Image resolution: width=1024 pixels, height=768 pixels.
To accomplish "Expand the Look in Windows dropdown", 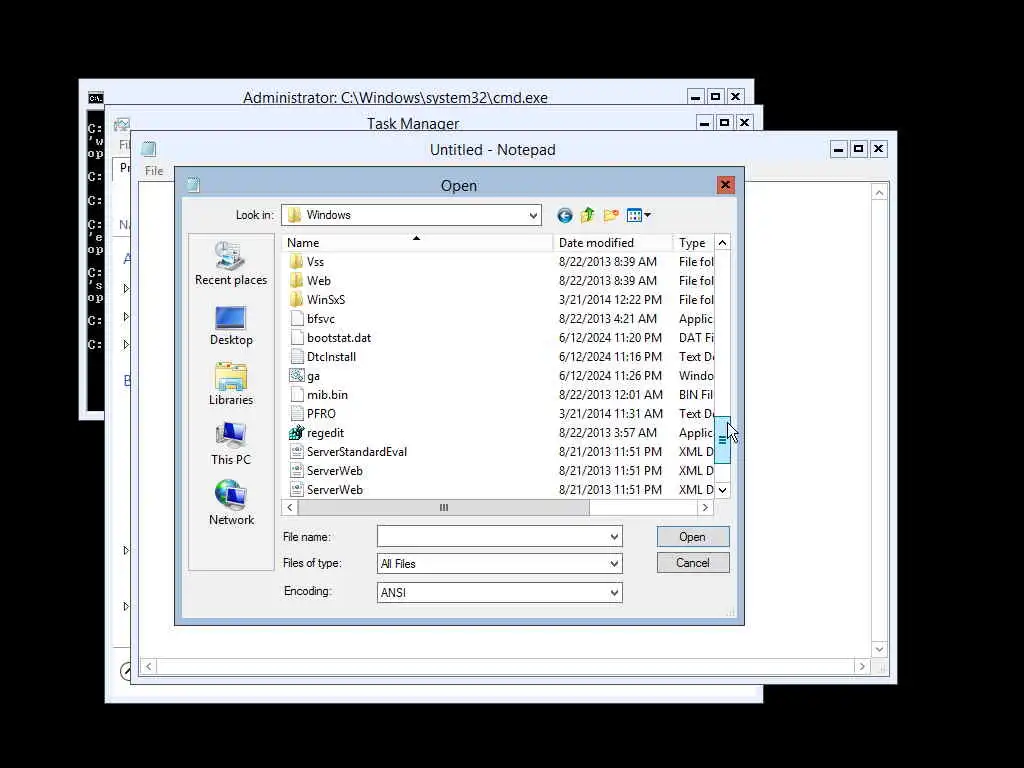I will tap(533, 215).
